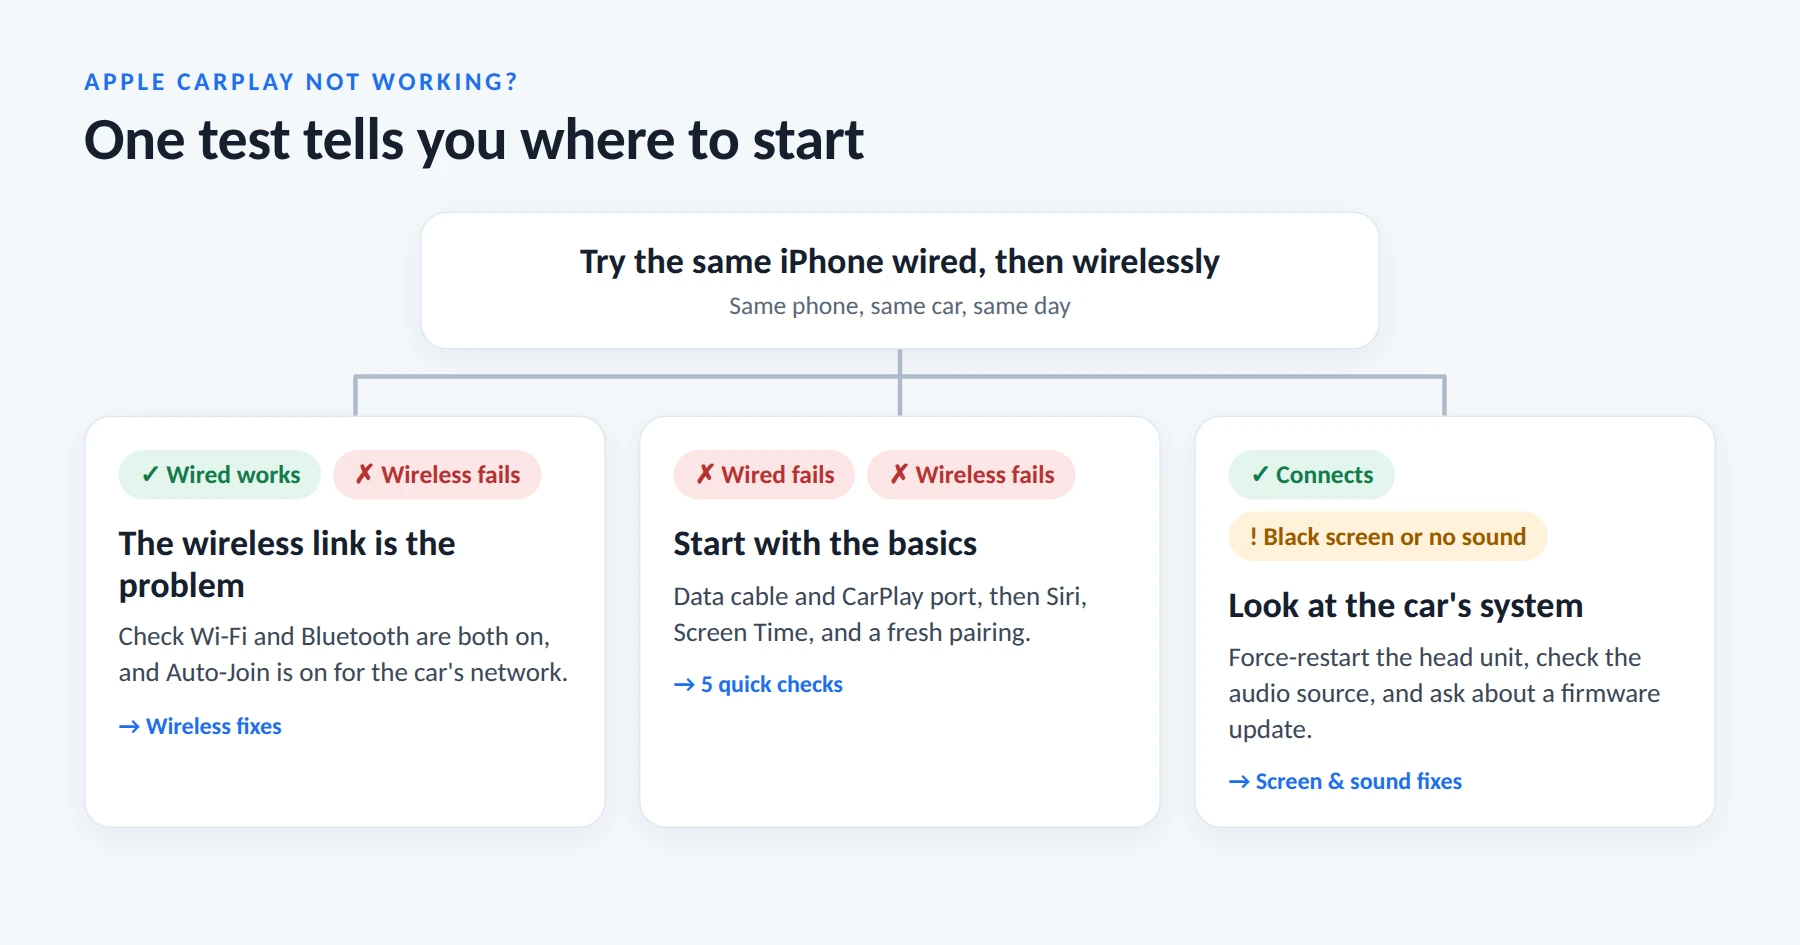Click the Wireless fails badge beside Wired works
The image size is (1800, 945).
pos(437,475)
